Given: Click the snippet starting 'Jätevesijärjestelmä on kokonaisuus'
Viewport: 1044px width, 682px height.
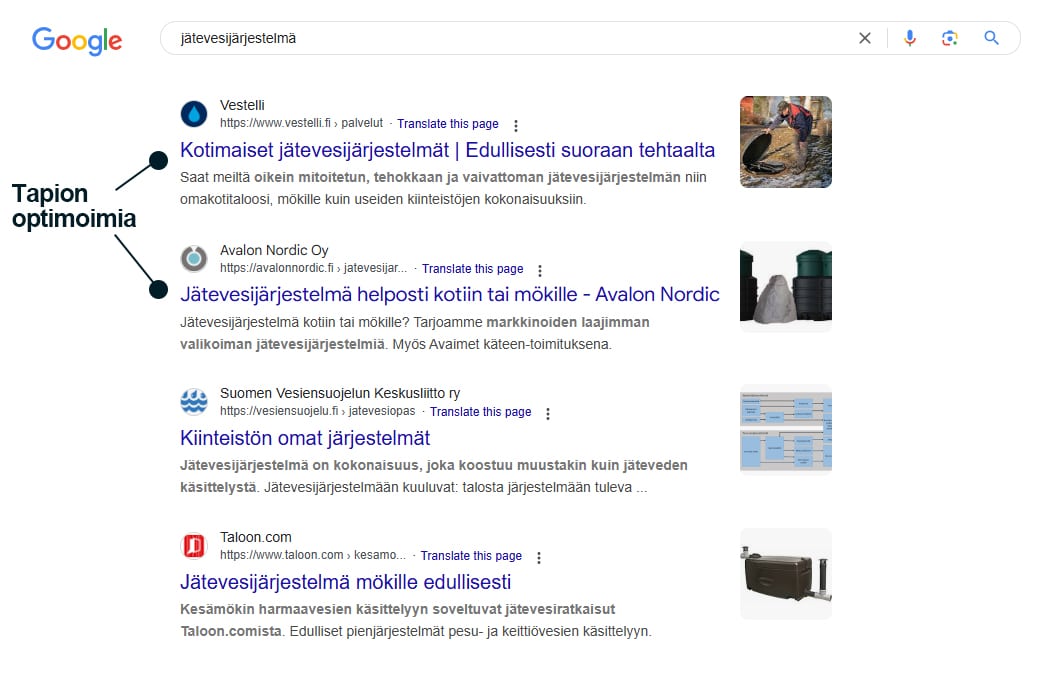Looking at the screenshot, I should point(434,477).
